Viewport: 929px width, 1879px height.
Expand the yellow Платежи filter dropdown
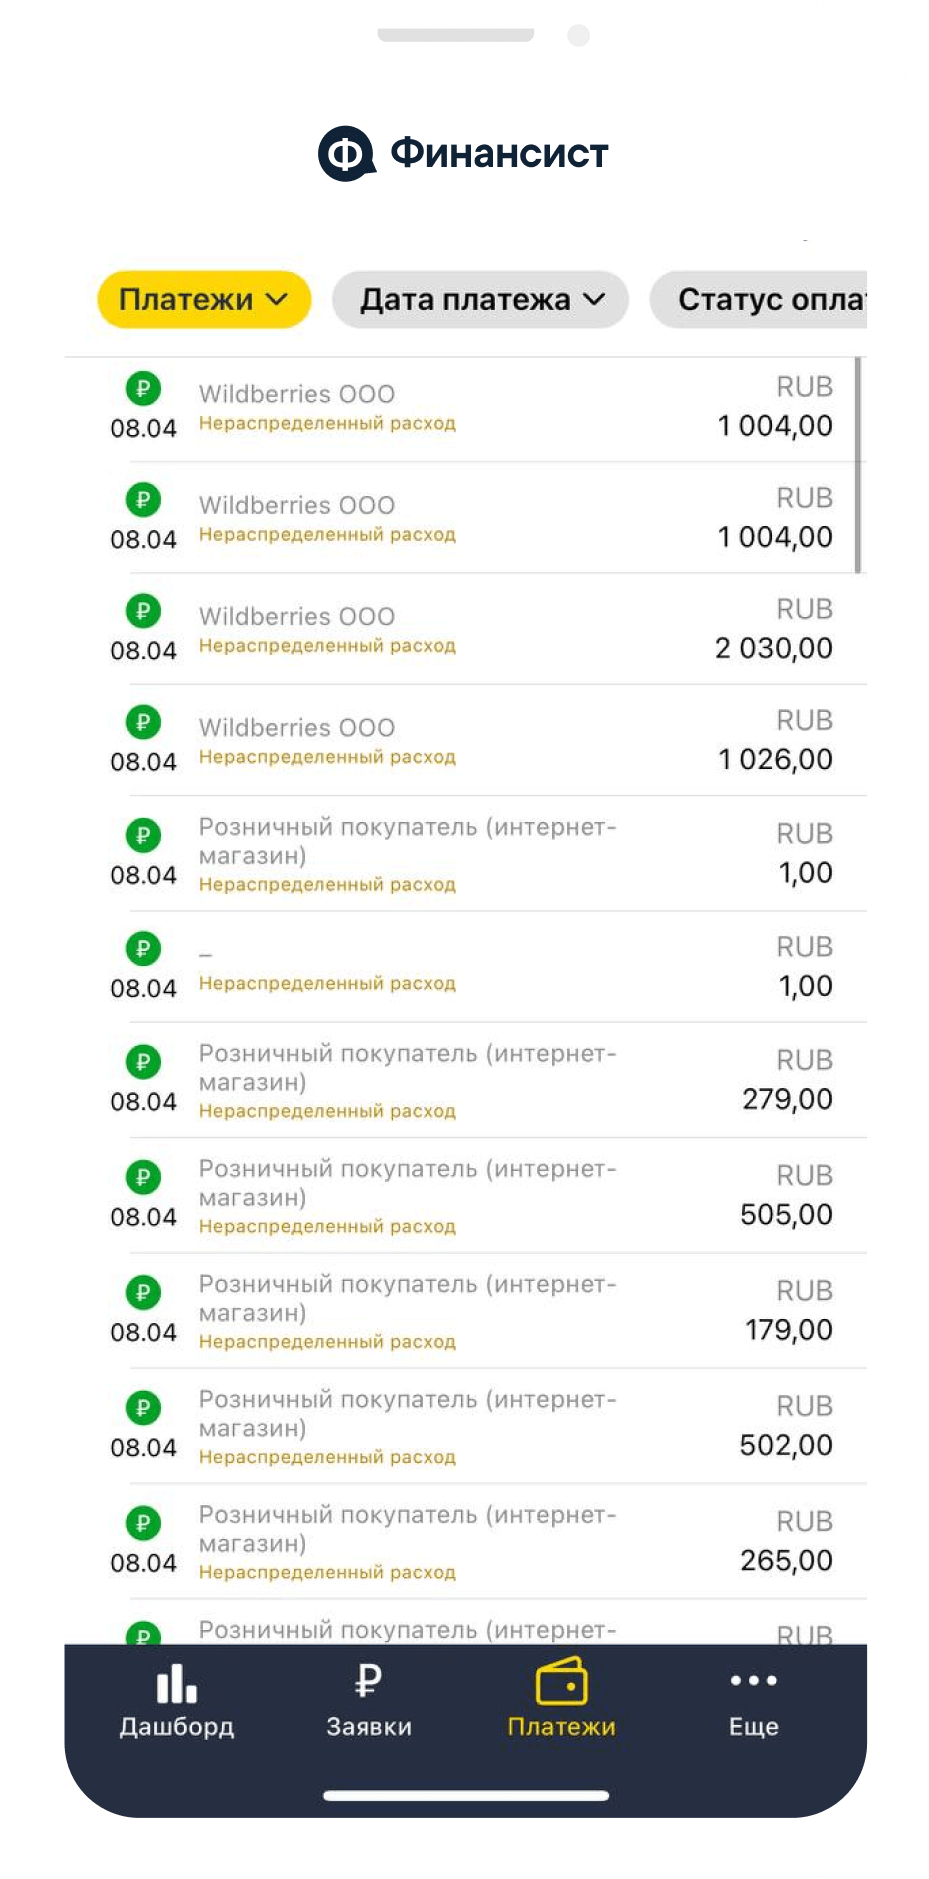[204, 300]
